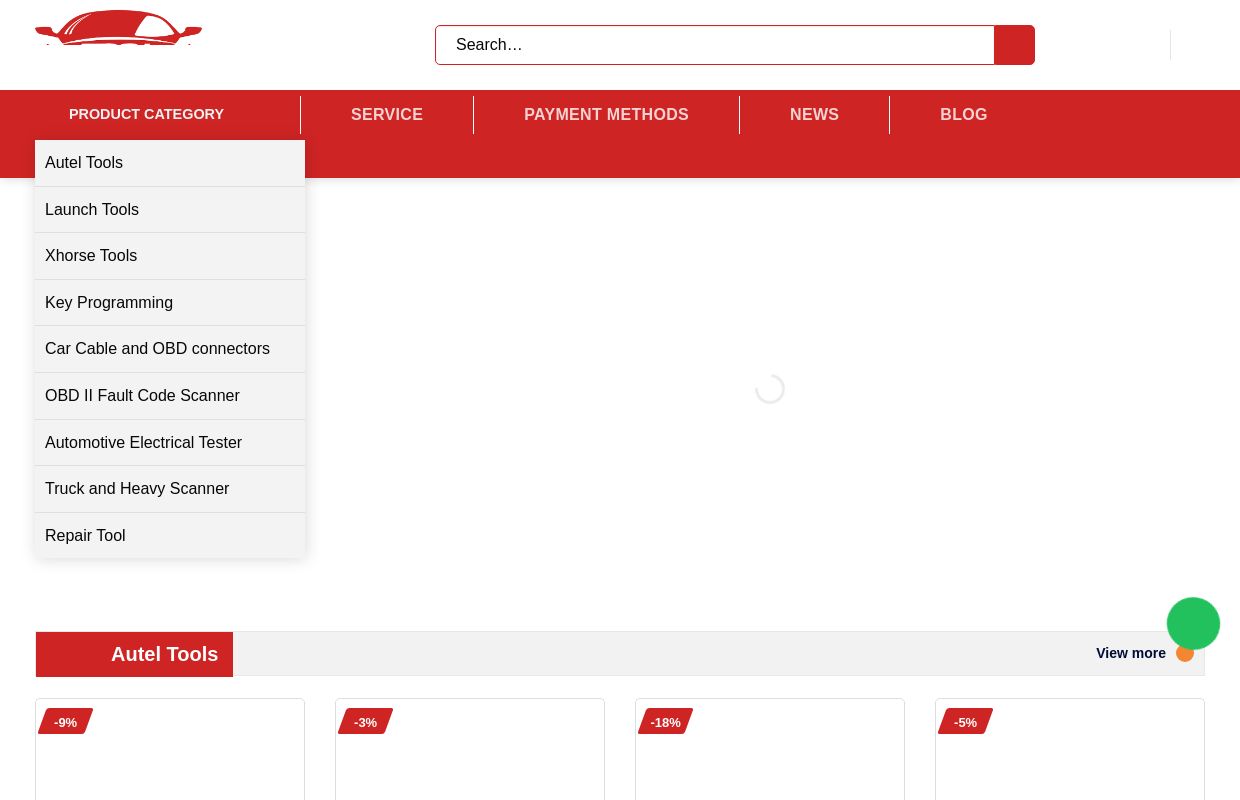The image size is (1240, 800).
Task: Click the red car logo
Action: 118,28
